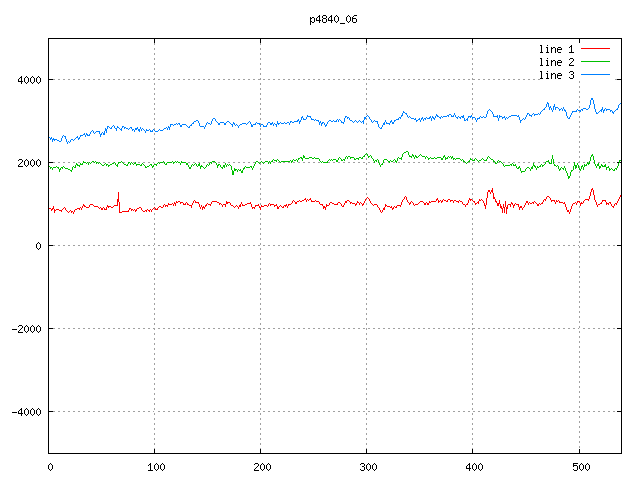Click the -4000 y-axis tick label

point(27,412)
